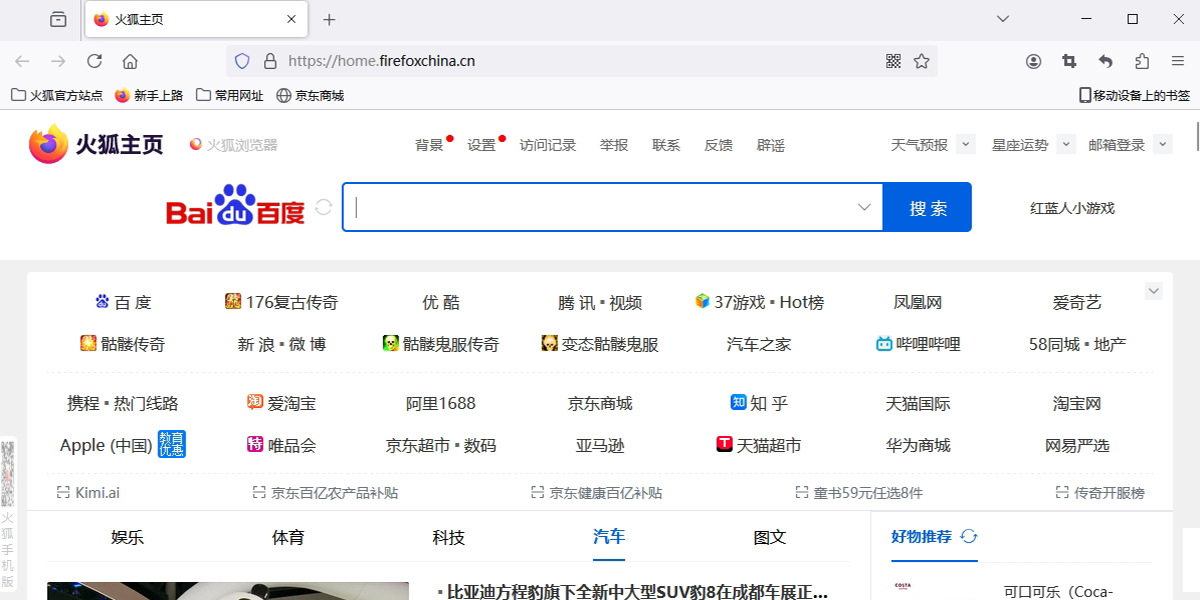Open 唯品会 site link
The image size is (1200, 600).
[281, 445]
